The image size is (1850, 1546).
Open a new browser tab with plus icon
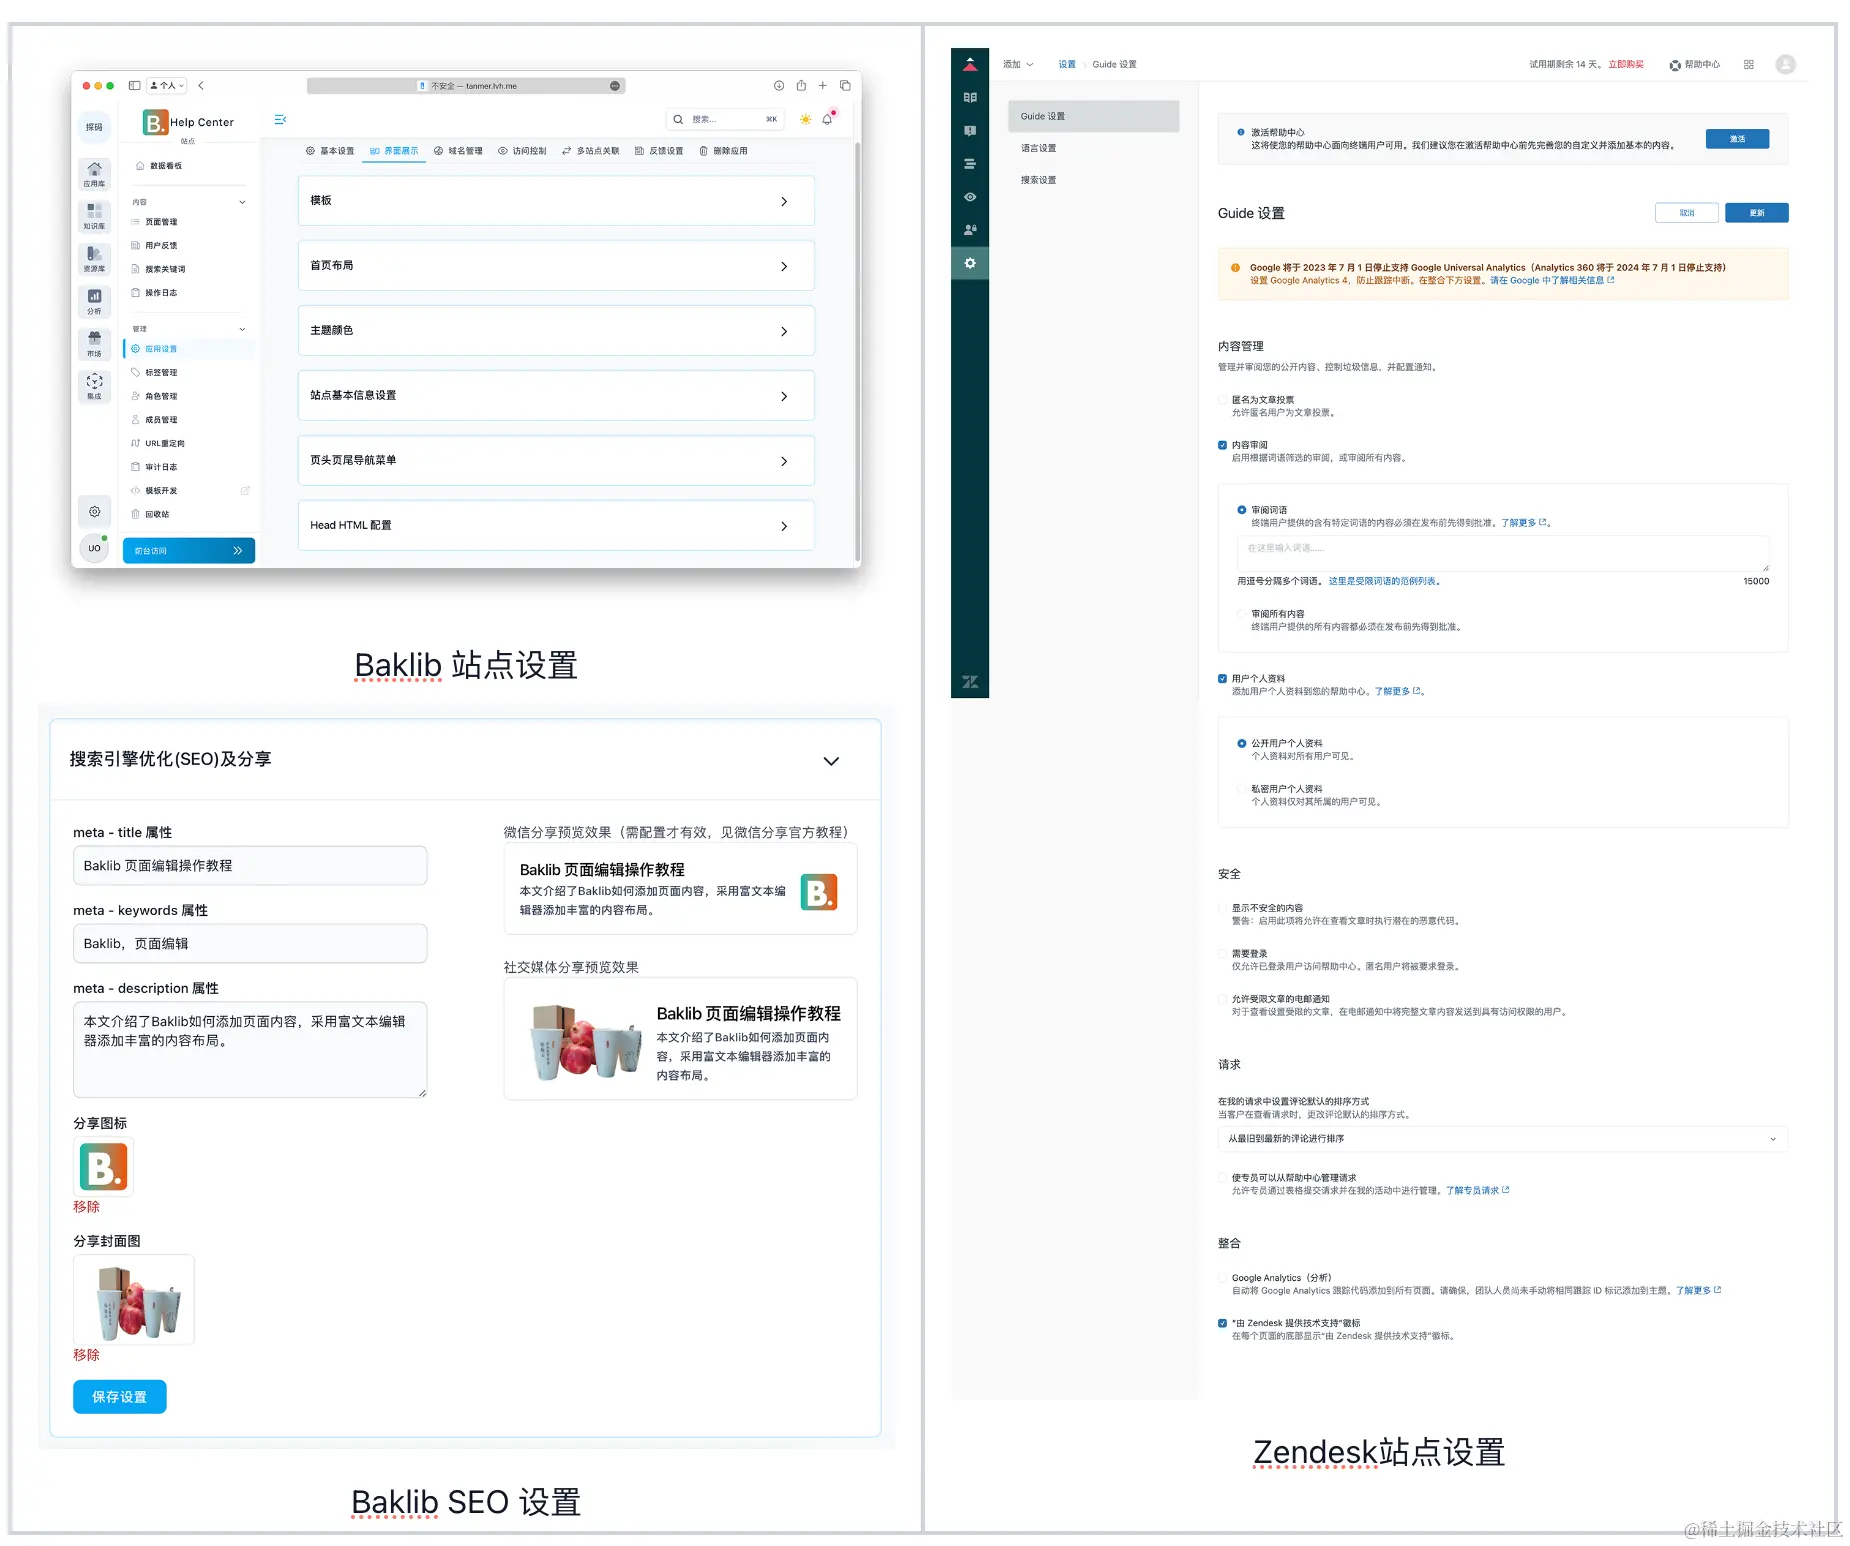(x=823, y=86)
